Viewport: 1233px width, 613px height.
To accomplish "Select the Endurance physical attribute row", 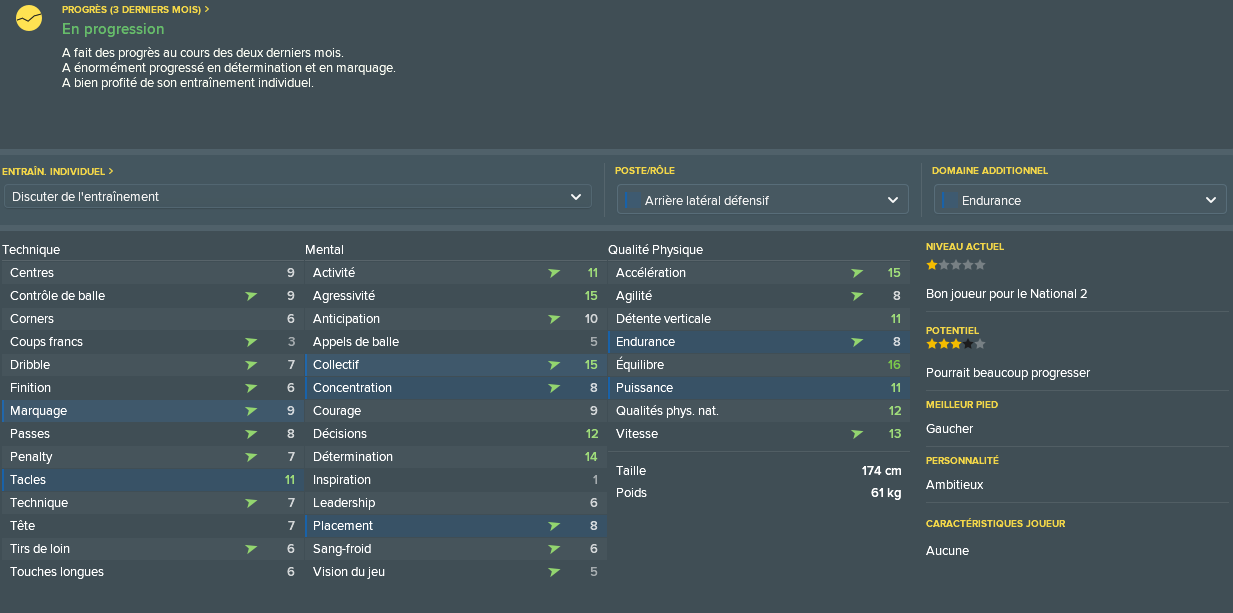I will 756,342.
